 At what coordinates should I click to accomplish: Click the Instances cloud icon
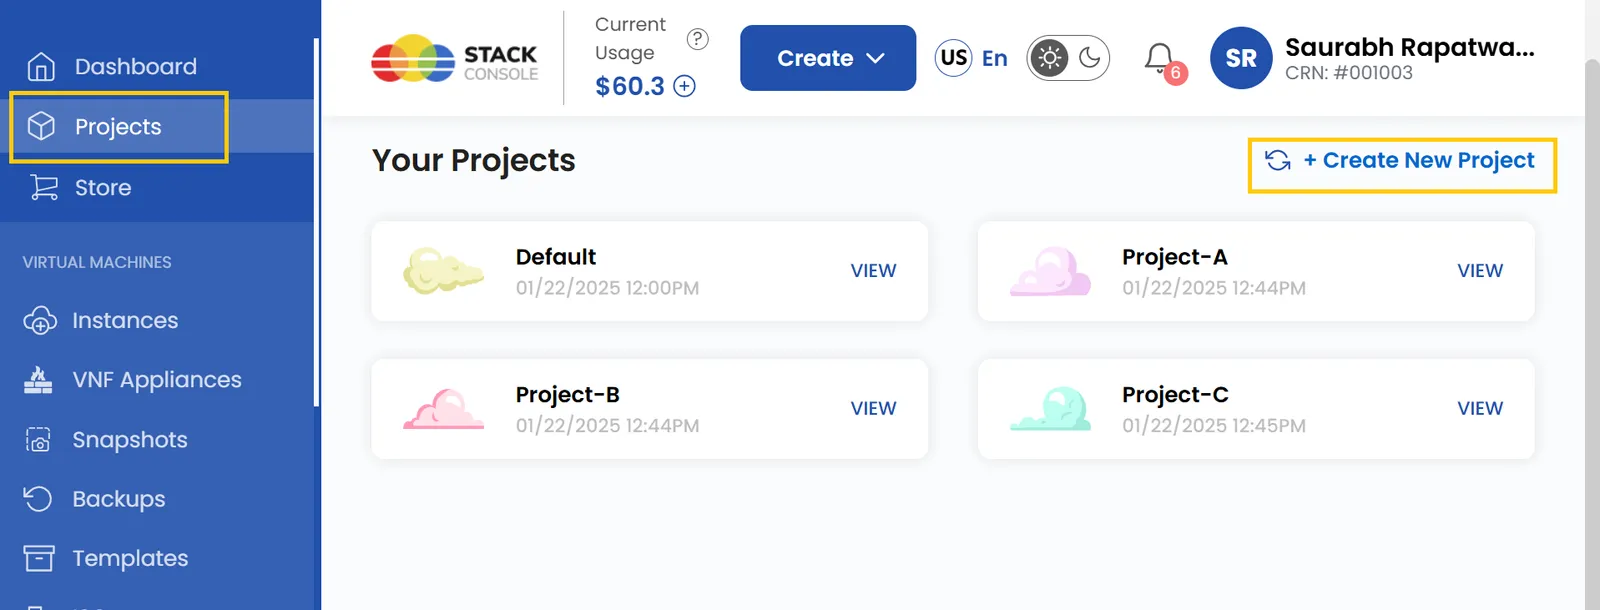(40, 320)
